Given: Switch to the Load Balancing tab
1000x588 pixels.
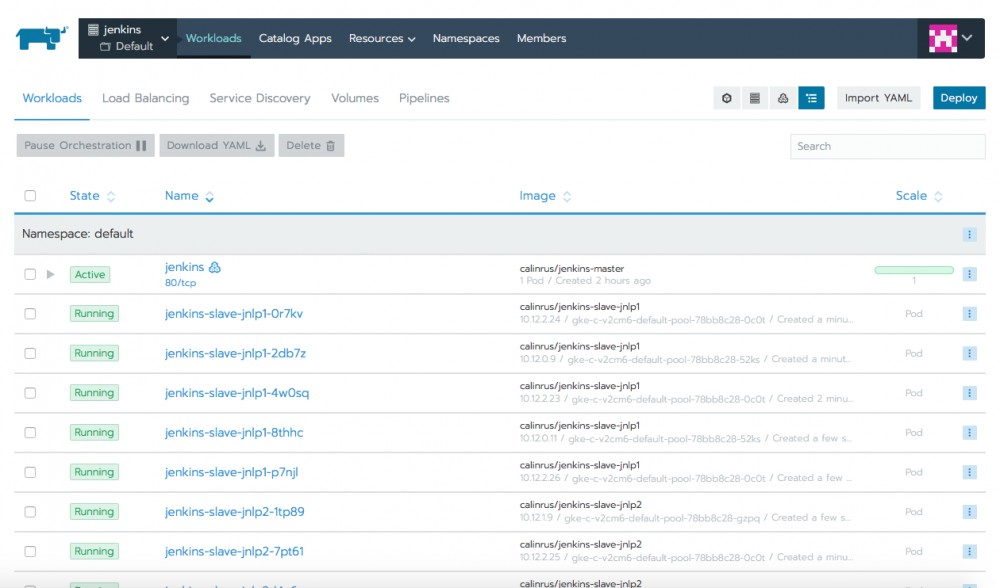Looking at the screenshot, I should tap(145, 98).
